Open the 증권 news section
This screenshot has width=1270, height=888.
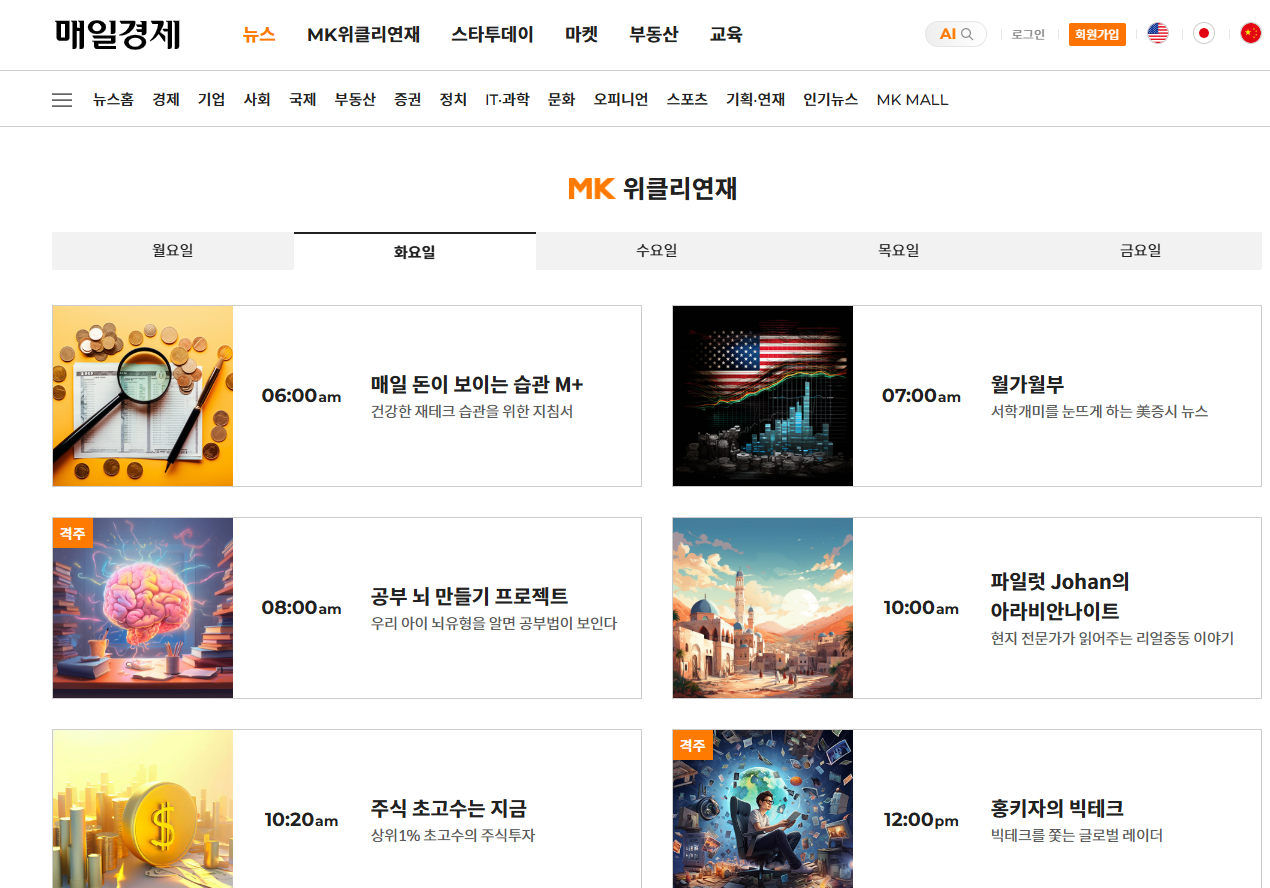(x=407, y=99)
